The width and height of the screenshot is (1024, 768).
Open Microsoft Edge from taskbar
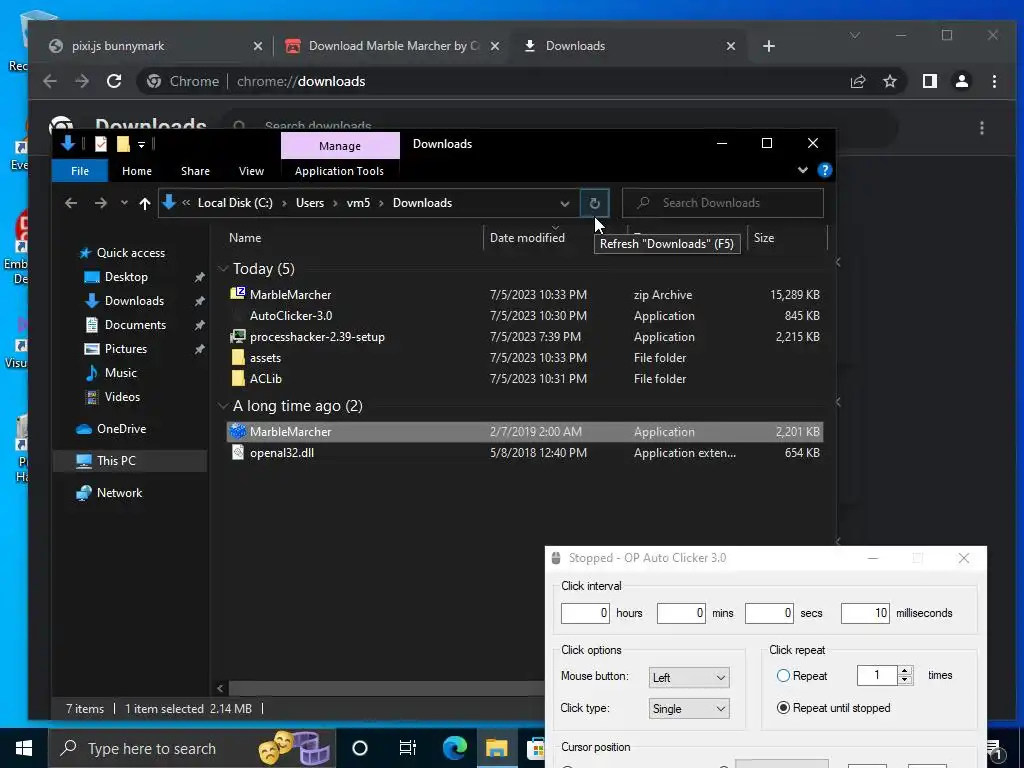tap(455, 748)
